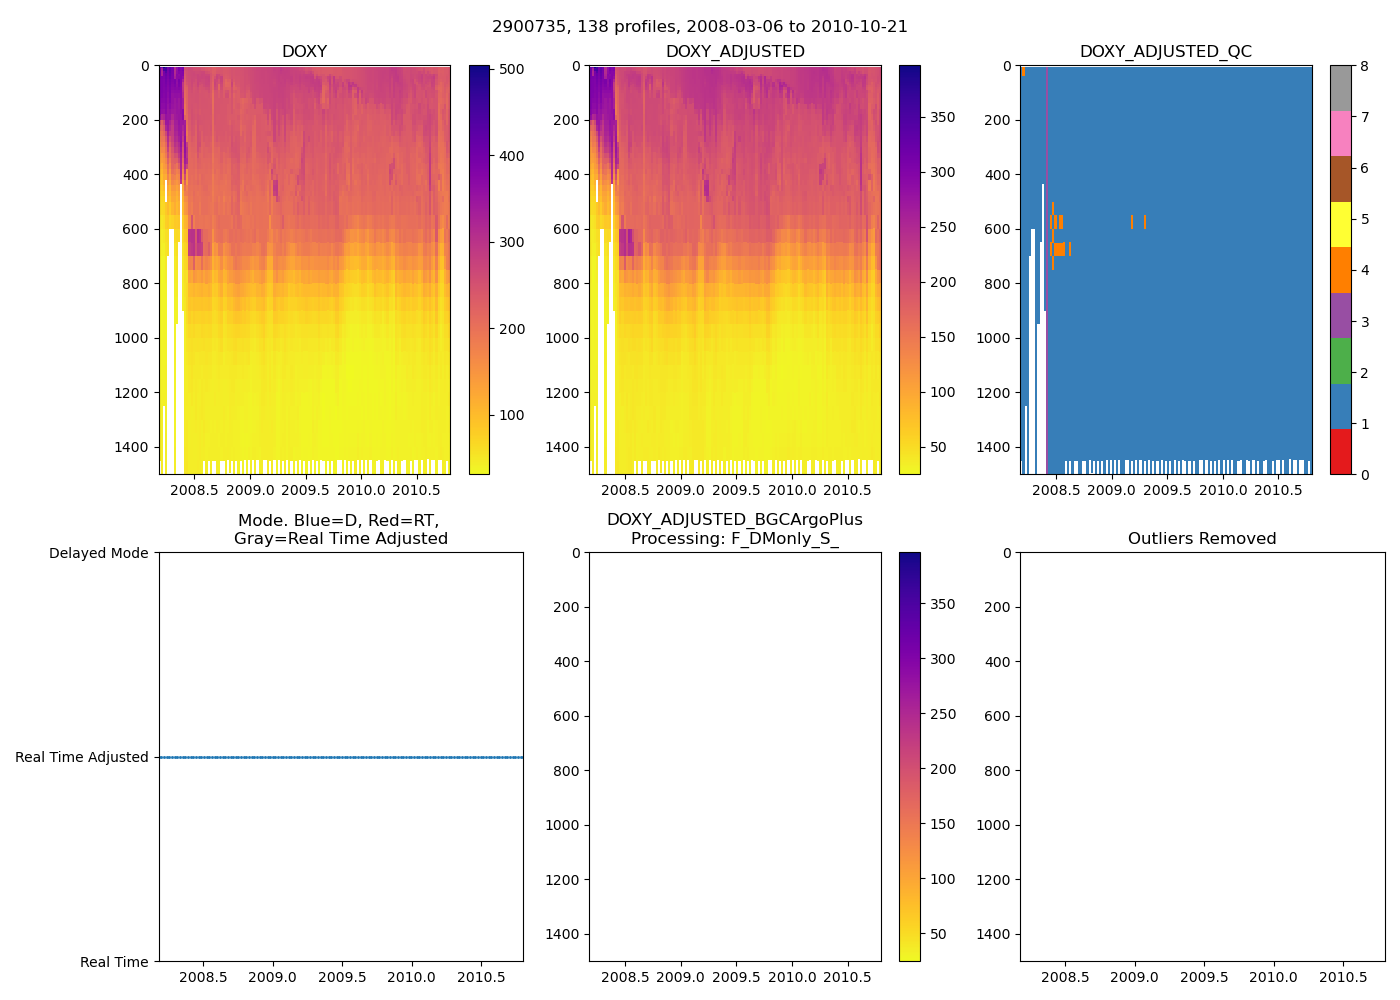
Task: Click the blue swatch in the QC colorbar
Action: [1340, 406]
